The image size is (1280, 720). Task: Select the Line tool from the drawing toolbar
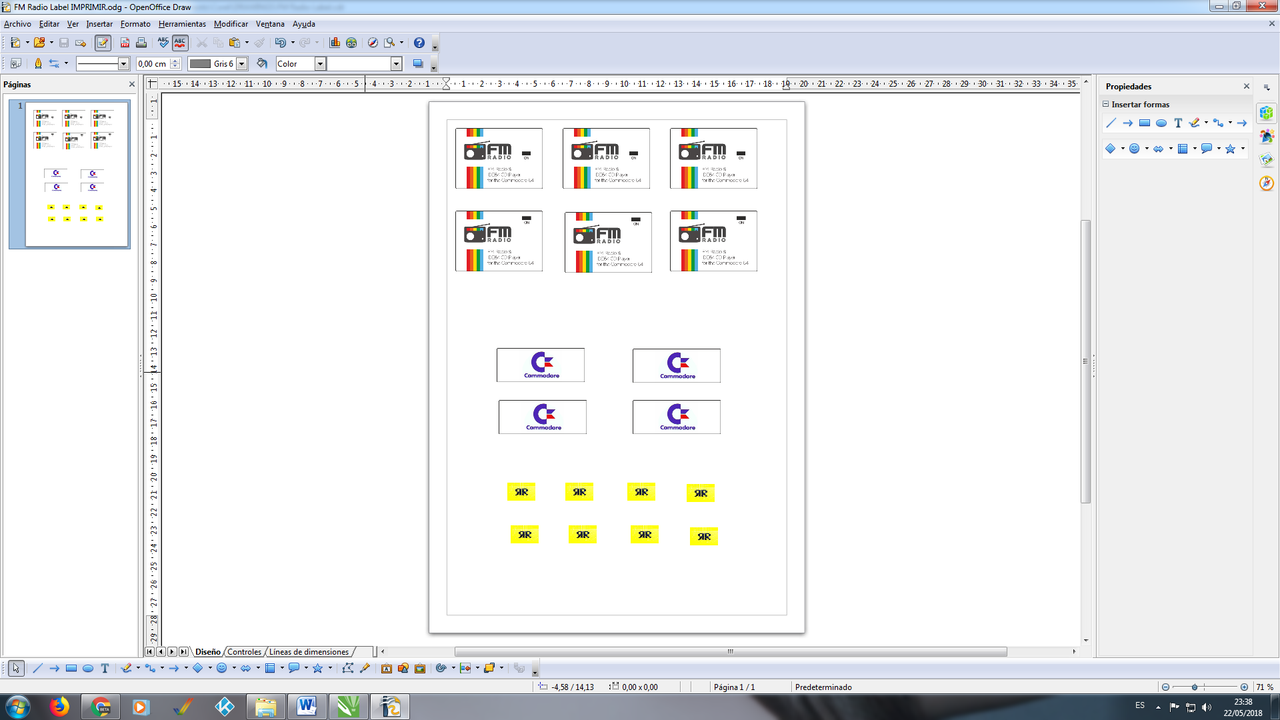tap(38, 668)
